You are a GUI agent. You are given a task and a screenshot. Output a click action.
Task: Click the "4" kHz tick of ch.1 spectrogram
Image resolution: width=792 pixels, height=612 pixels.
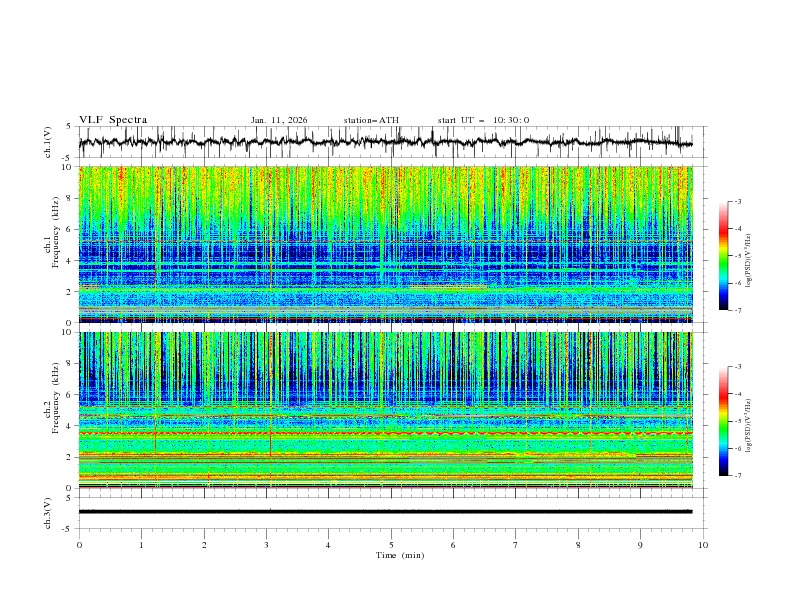click(x=70, y=261)
